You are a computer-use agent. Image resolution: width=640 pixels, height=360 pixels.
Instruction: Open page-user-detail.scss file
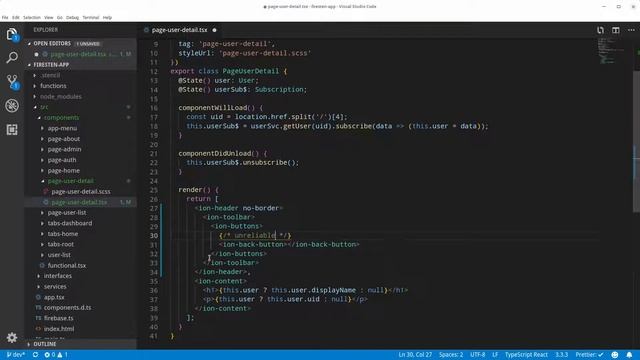tap(81, 191)
